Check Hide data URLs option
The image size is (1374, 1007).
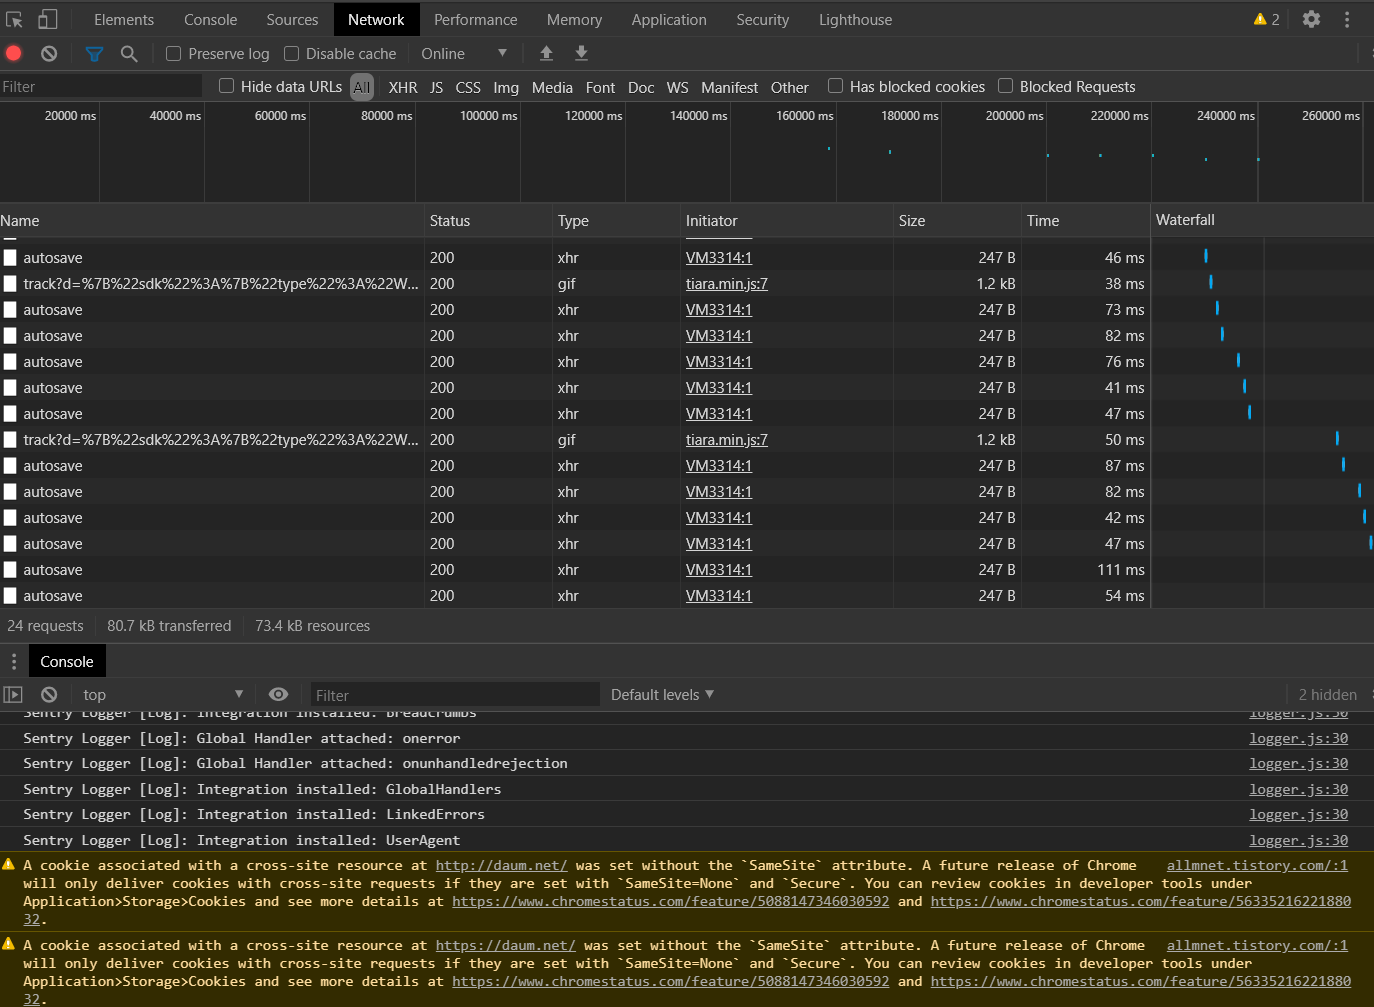tap(226, 86)
